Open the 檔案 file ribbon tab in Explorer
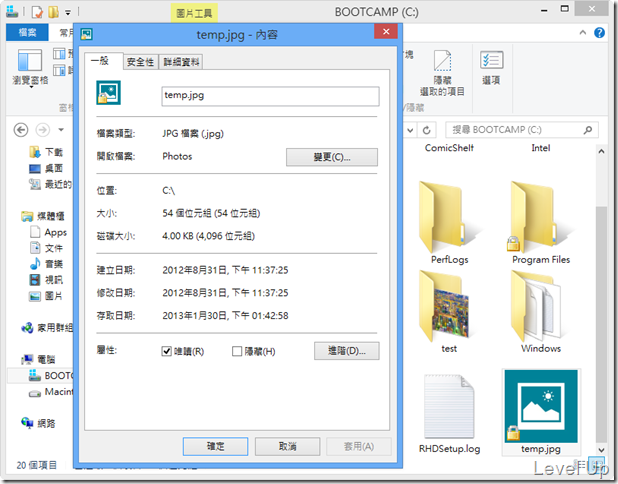Viewport: 618px width, 484px height. 27,32
